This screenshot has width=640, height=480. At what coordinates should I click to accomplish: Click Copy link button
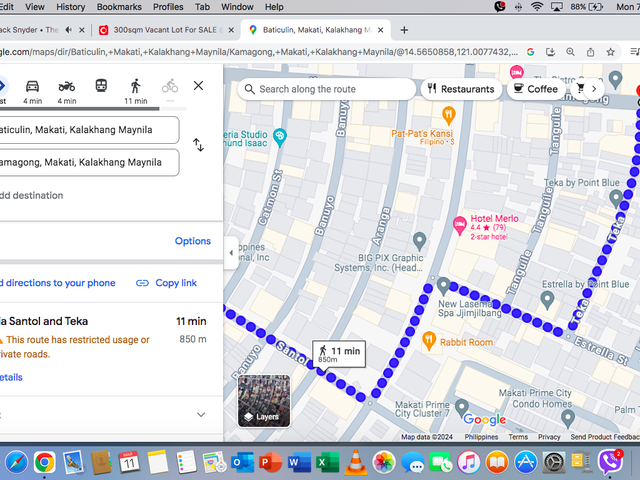tap(166, 283)
